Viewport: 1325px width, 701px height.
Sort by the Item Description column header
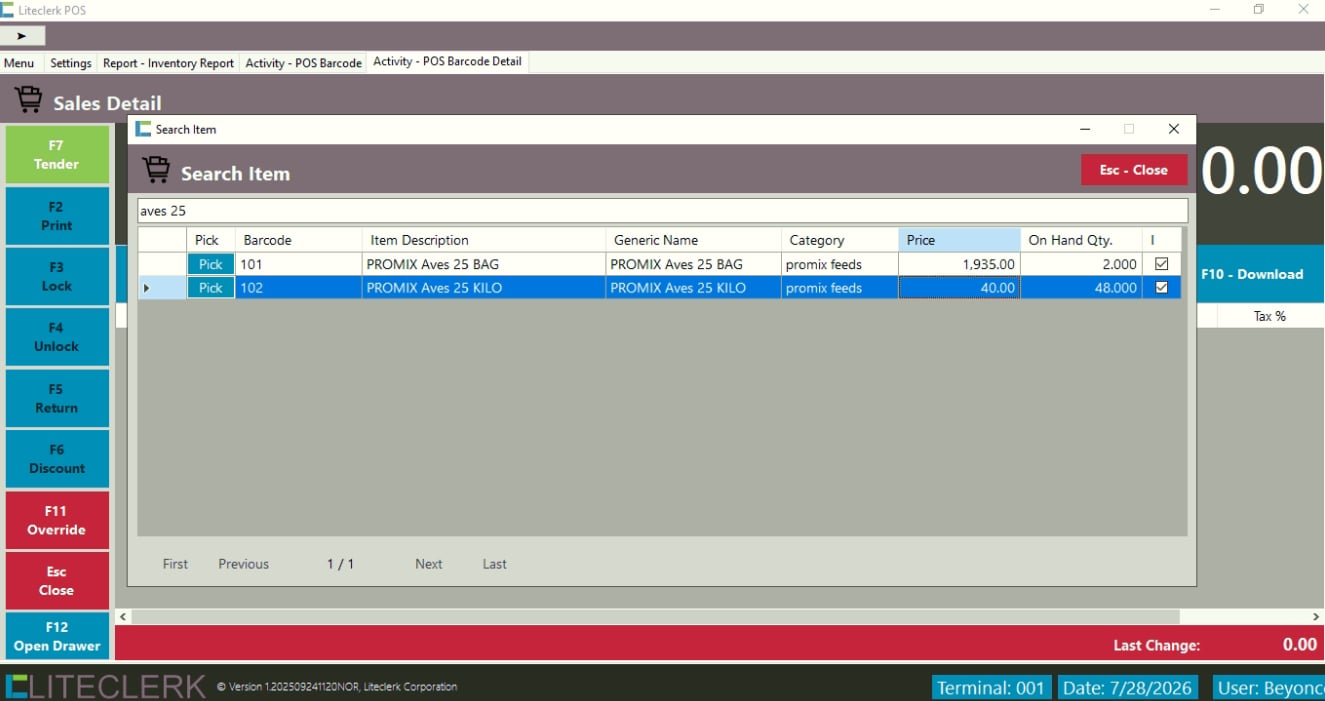tap(484, 240)
